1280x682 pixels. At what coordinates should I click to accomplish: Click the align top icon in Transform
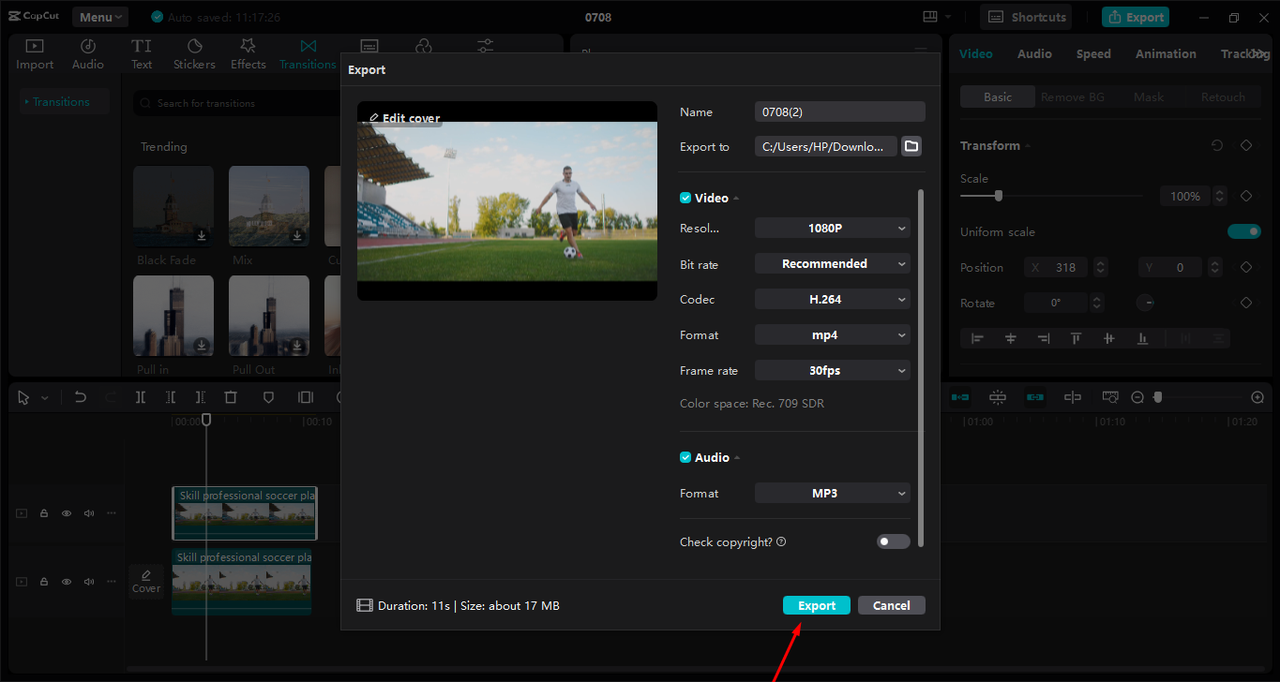click(1076, 339)
